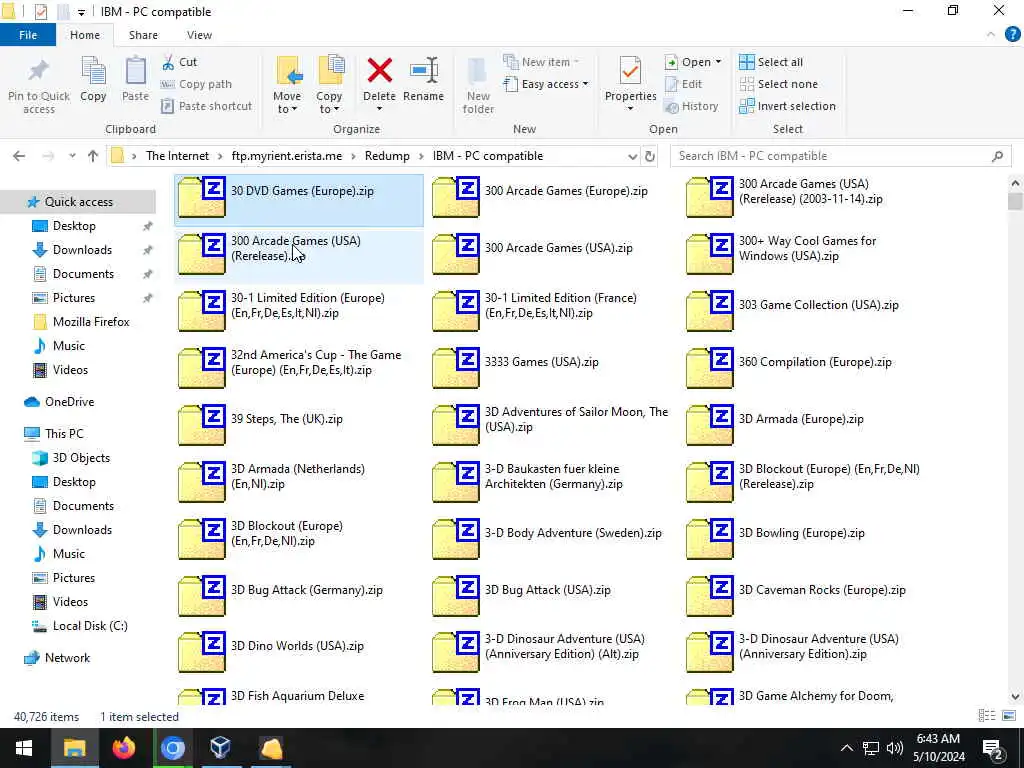
Task: Click Edit in the Open group
Action: [683, 84]
